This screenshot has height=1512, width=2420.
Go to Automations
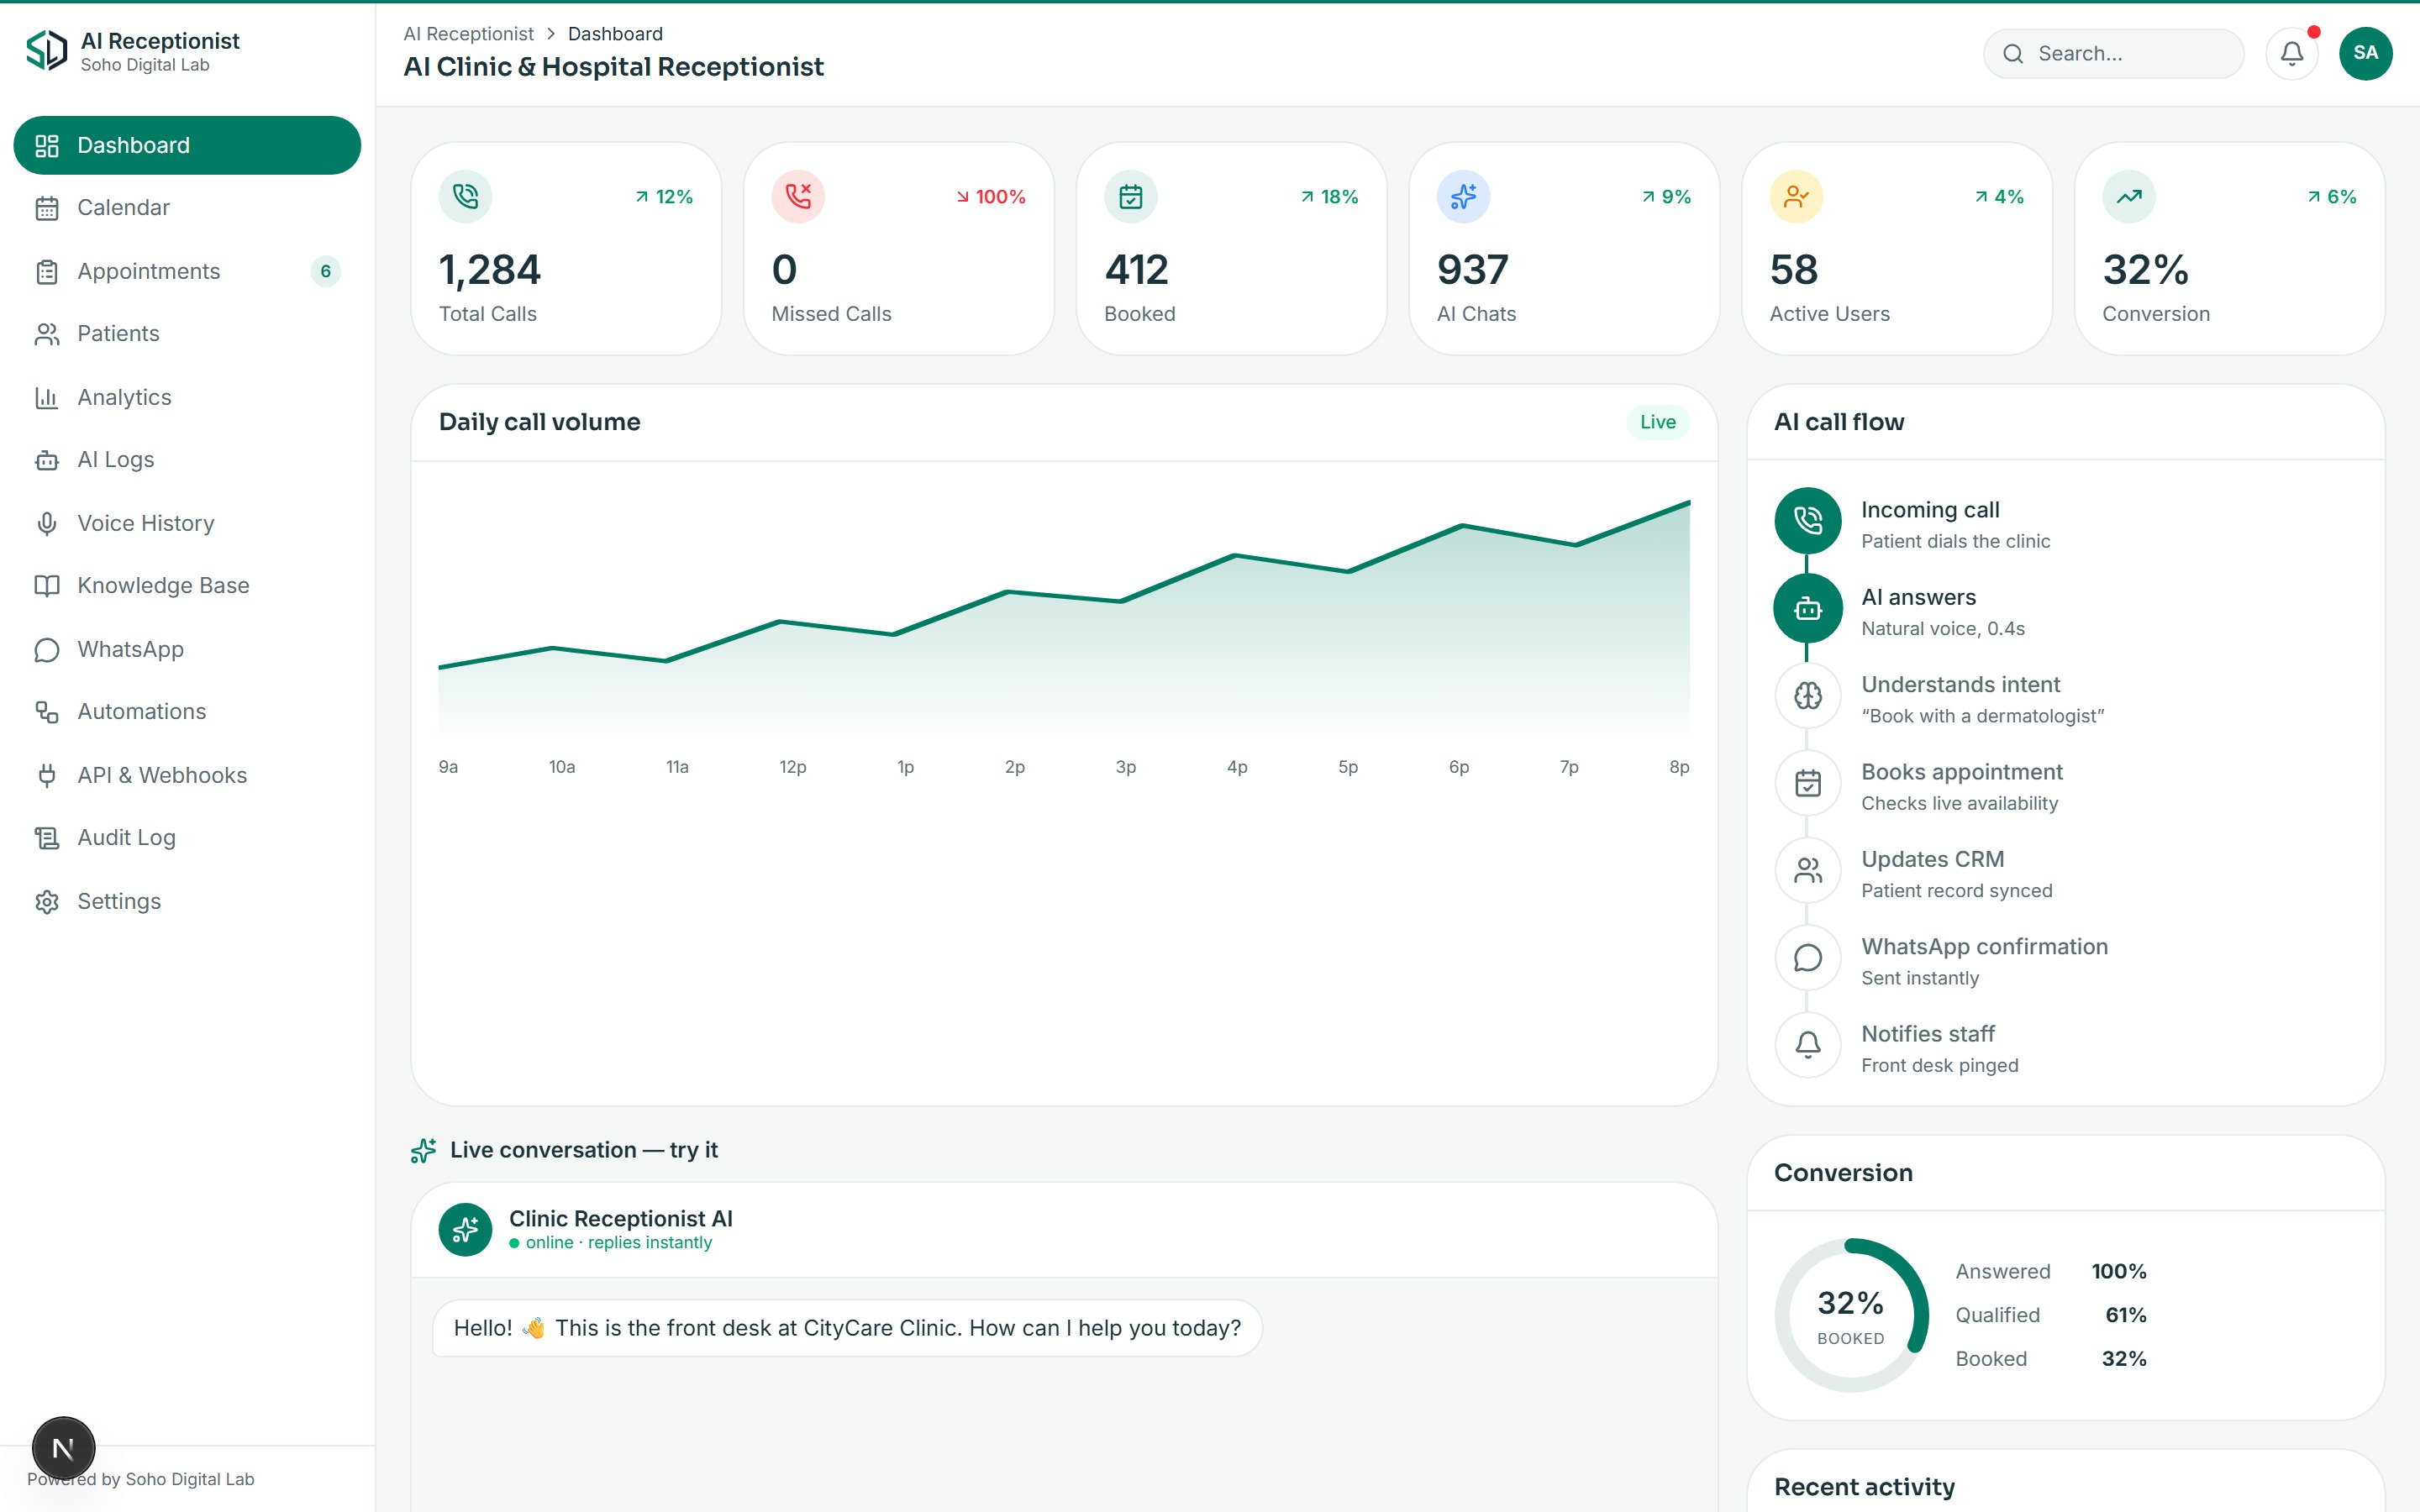coord(187,711)
